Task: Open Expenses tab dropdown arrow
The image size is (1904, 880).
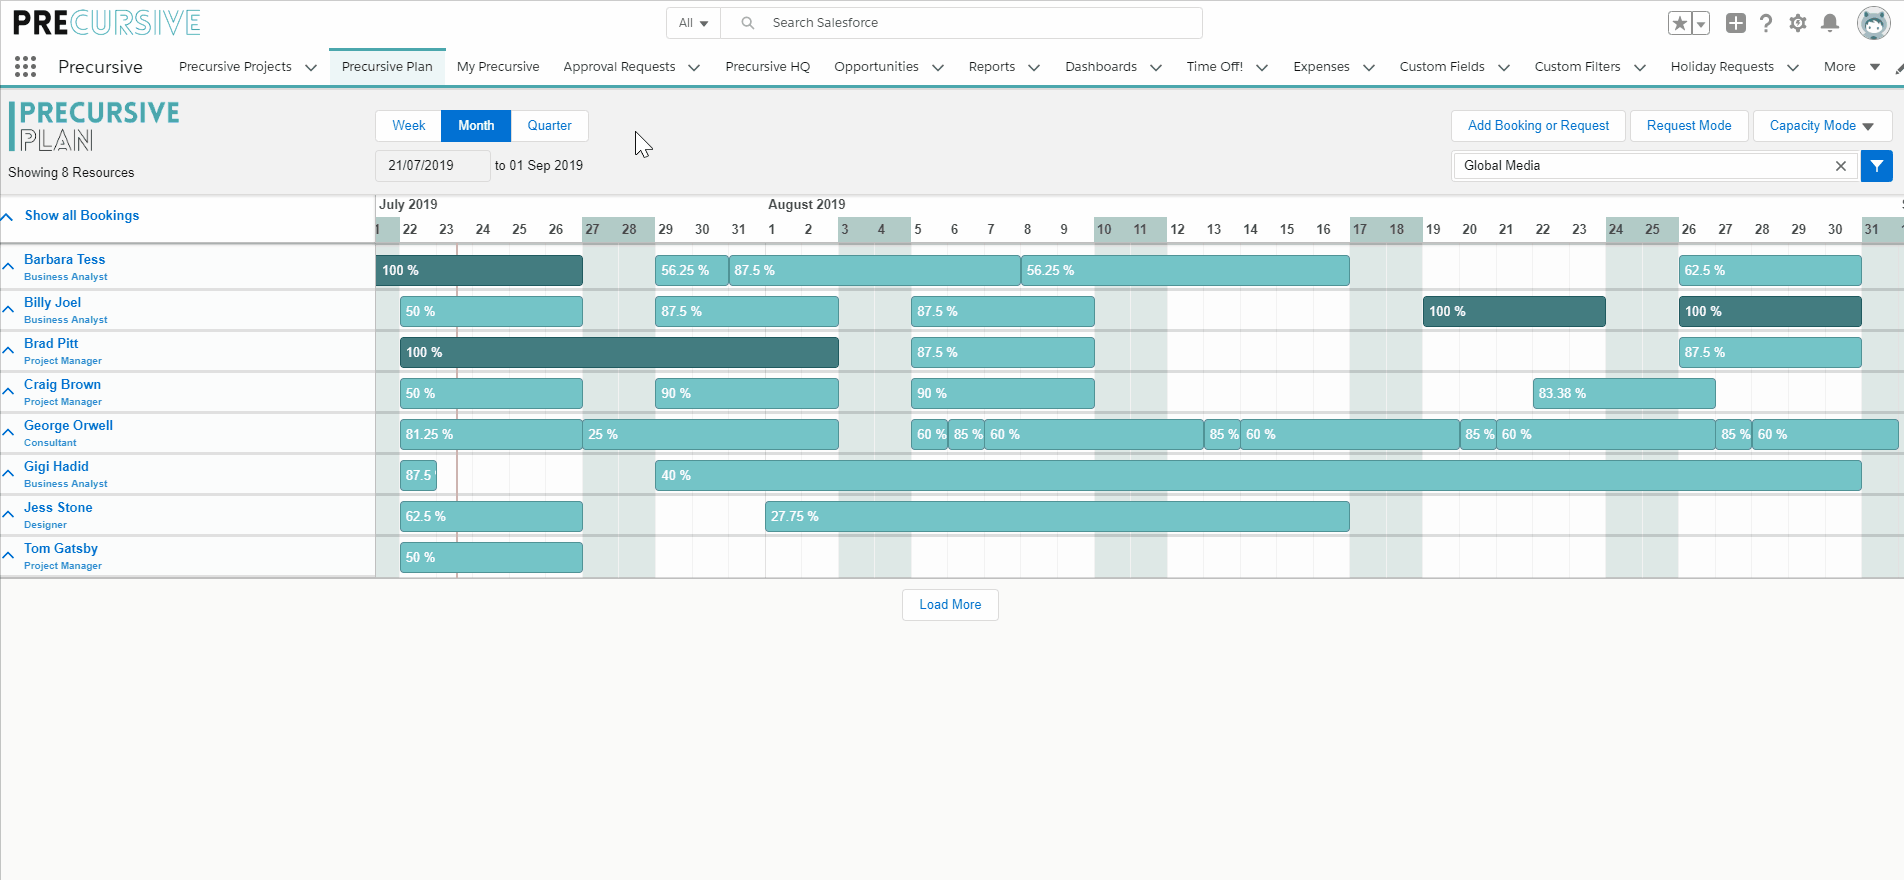Action: point(1369,68)
